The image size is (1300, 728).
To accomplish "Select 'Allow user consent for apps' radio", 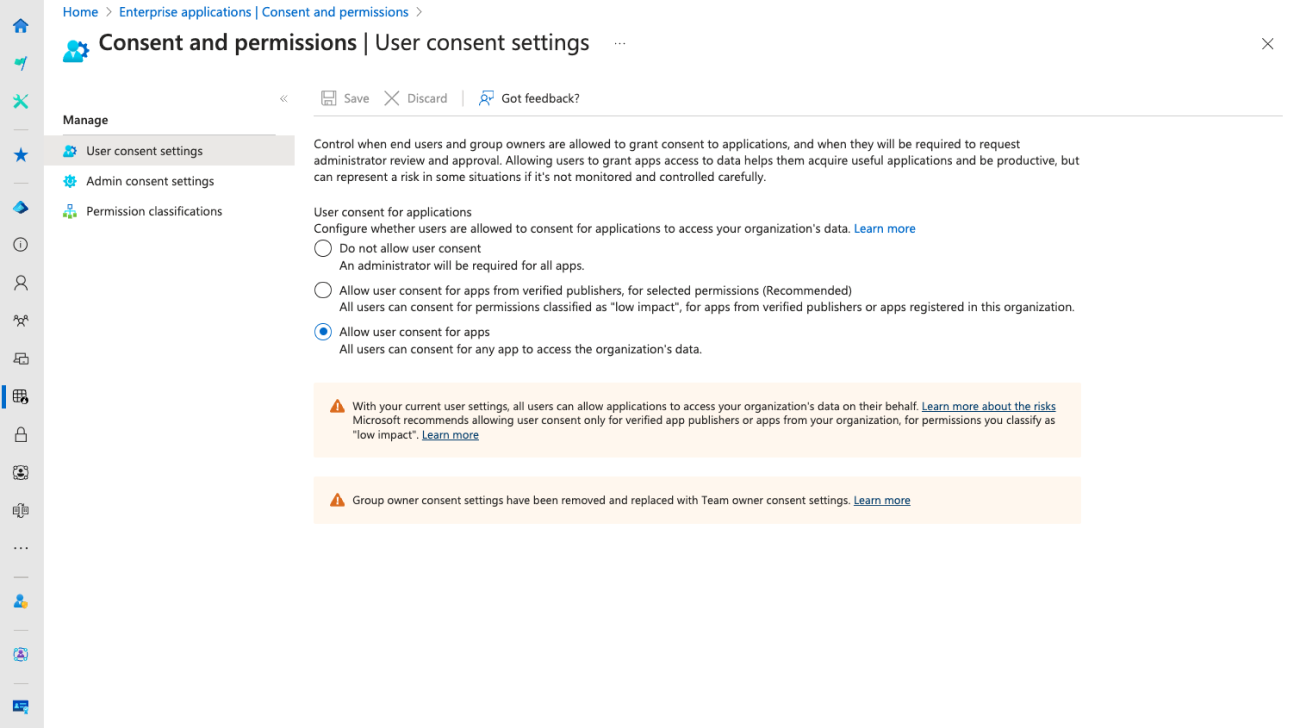I will [x=323, y=332].
